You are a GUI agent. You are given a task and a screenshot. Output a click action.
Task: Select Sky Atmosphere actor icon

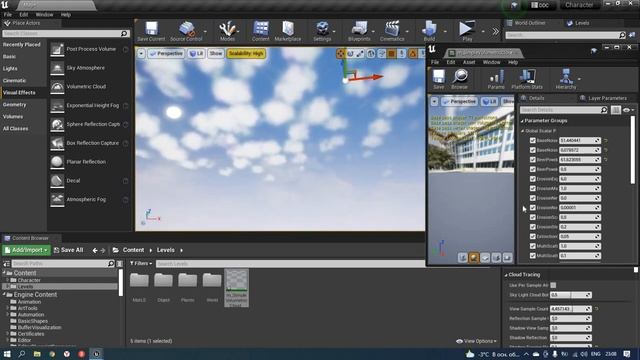pyautogui.click(x=57, y=68)
